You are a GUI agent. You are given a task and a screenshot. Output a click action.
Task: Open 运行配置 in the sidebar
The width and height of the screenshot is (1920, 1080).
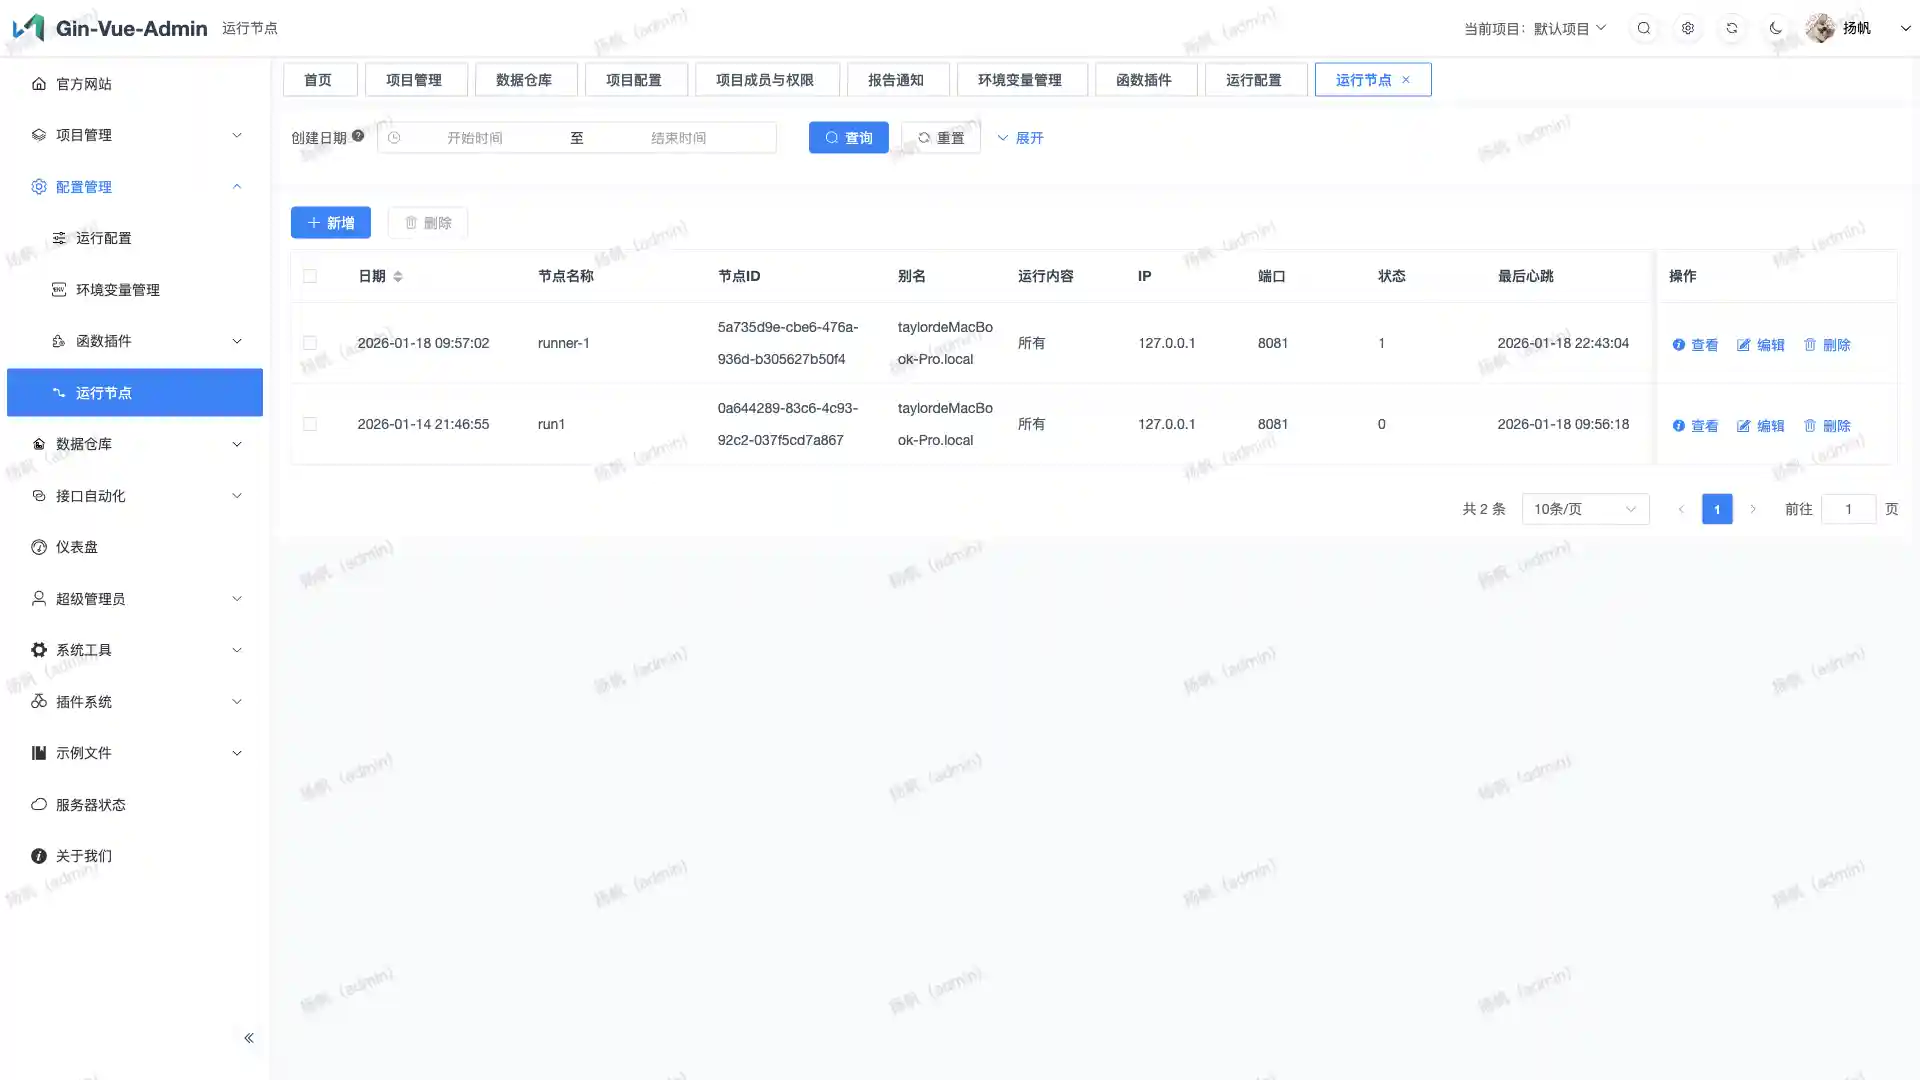(104, 238)
